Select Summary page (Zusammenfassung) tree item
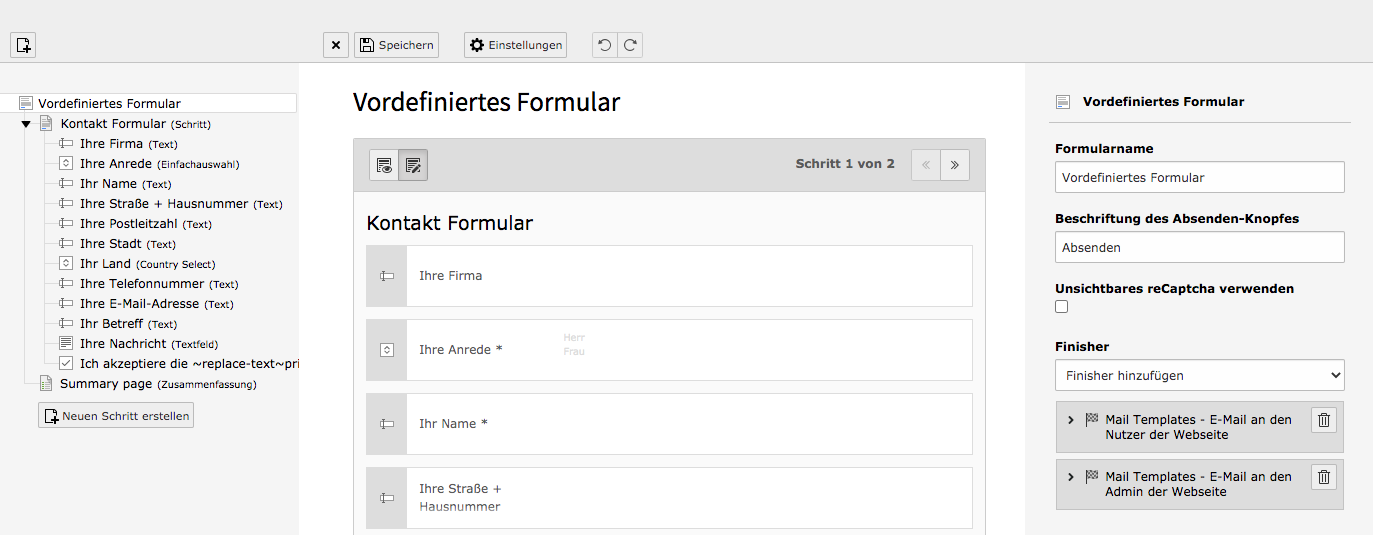The height and width of the screenshot is (535, 1373). (x=158, y=384)
